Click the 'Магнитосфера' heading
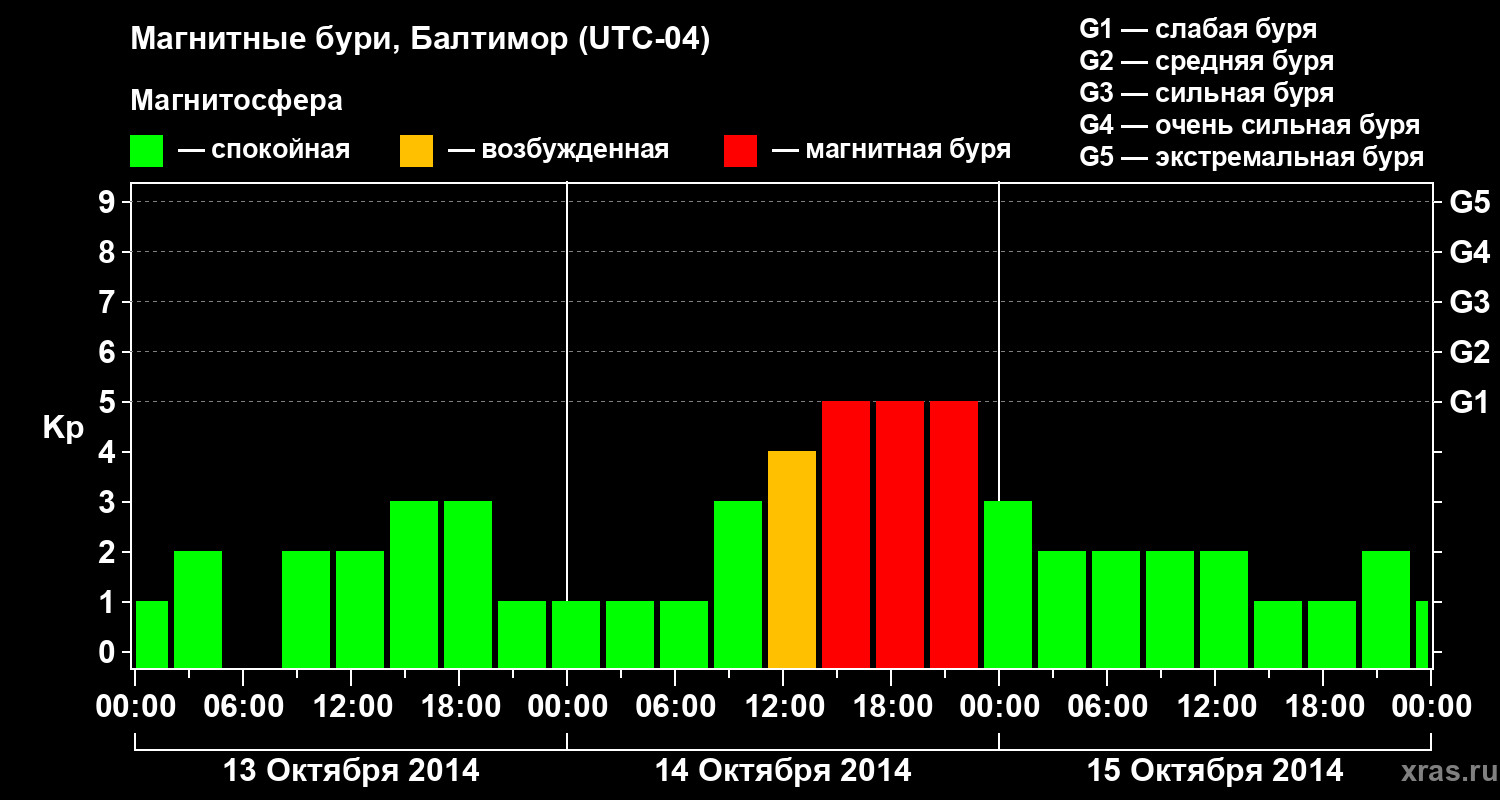1500x800 pixels. [x=236, y=101]
